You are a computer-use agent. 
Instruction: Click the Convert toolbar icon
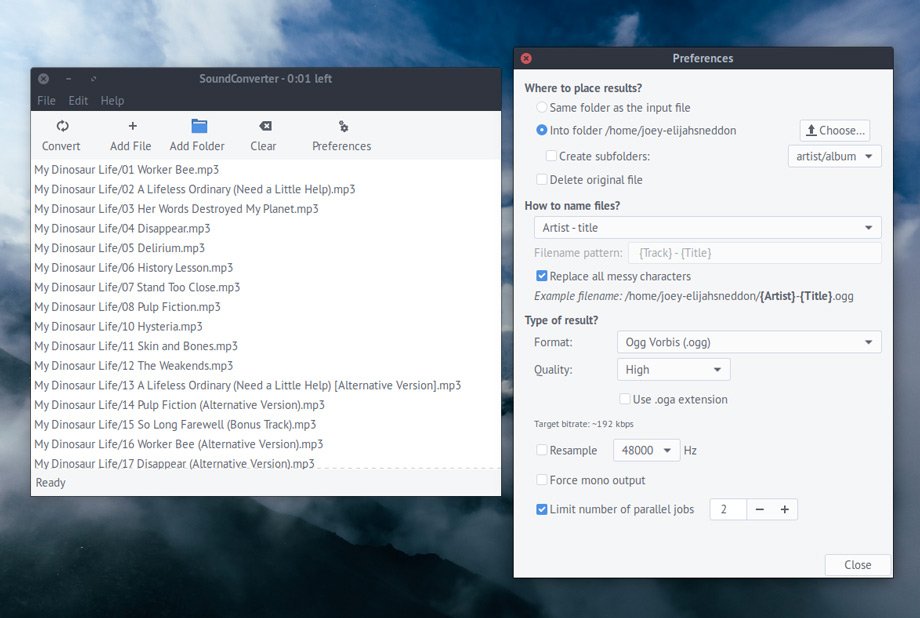pos(62,126)
